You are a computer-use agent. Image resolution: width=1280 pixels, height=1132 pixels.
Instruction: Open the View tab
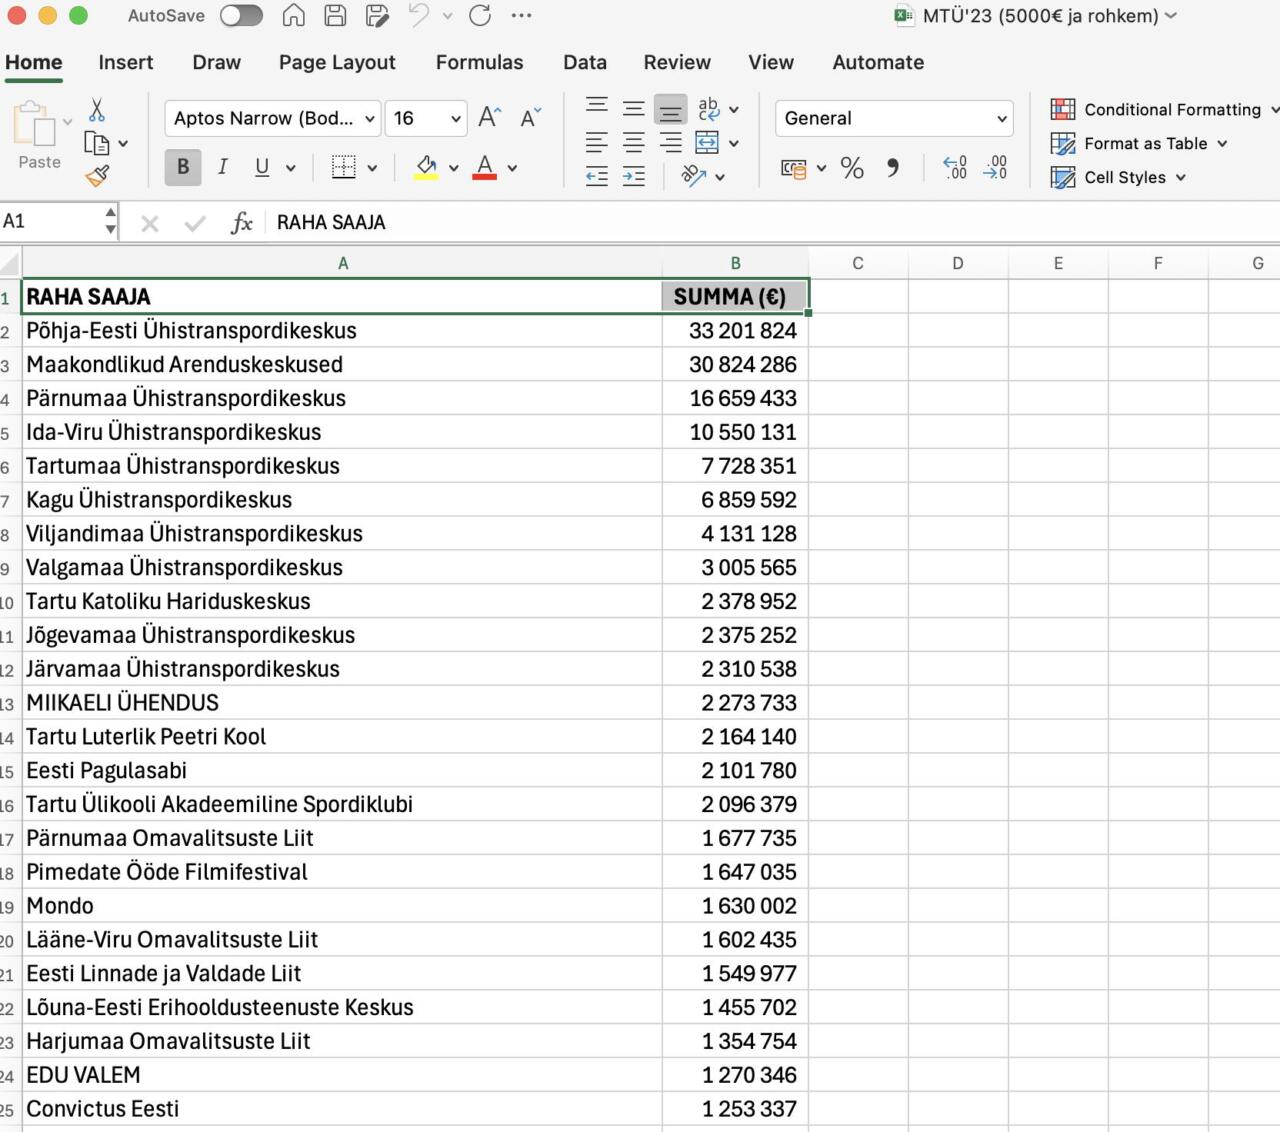click(771, 62)
